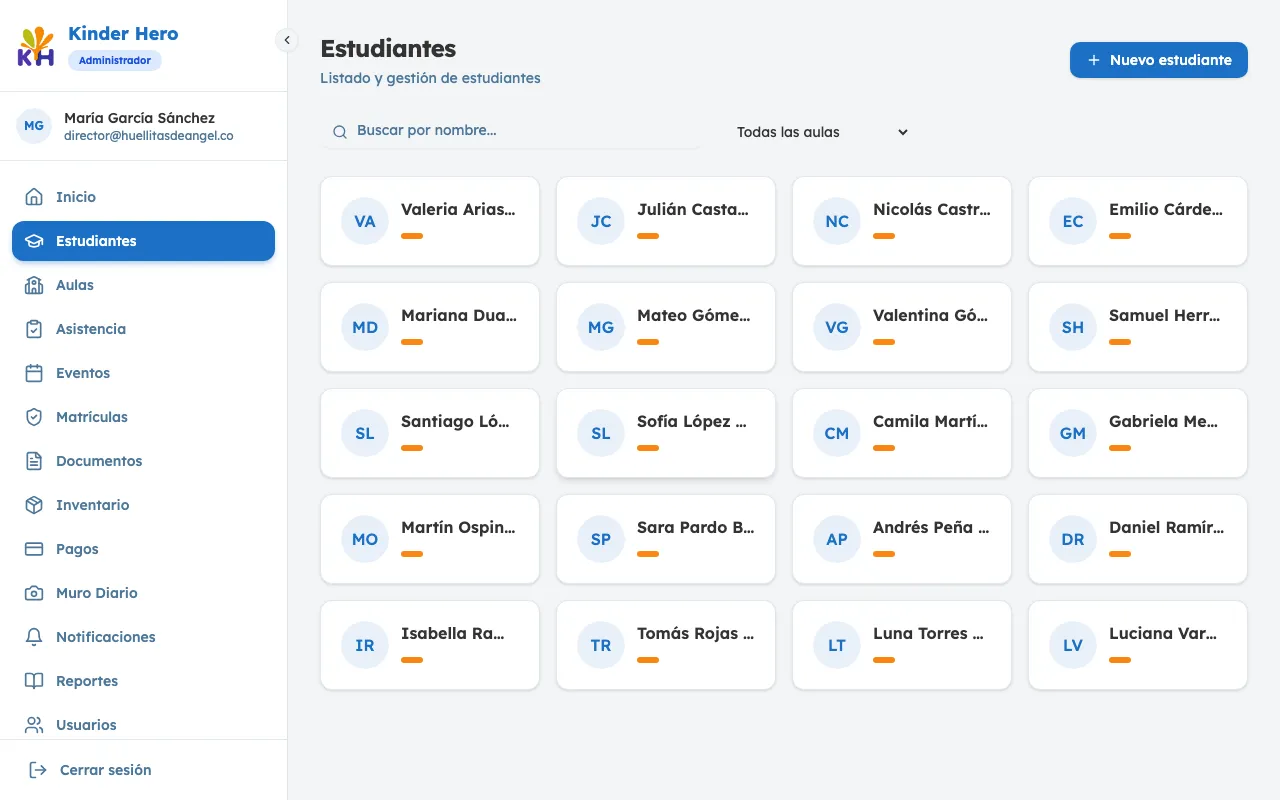The height and width of the screenshot is (800, 1280).
Task: Click the Muro Diario camera icon
Action: [x=34, y=593]
